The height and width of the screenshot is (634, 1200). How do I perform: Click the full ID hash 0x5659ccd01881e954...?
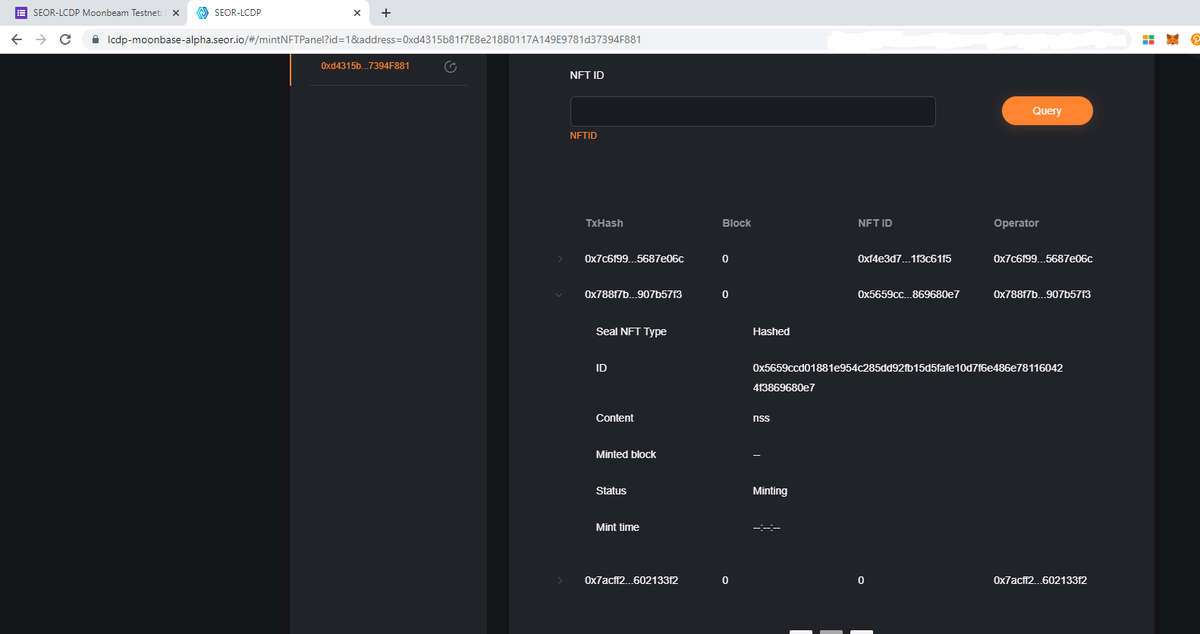908,377
